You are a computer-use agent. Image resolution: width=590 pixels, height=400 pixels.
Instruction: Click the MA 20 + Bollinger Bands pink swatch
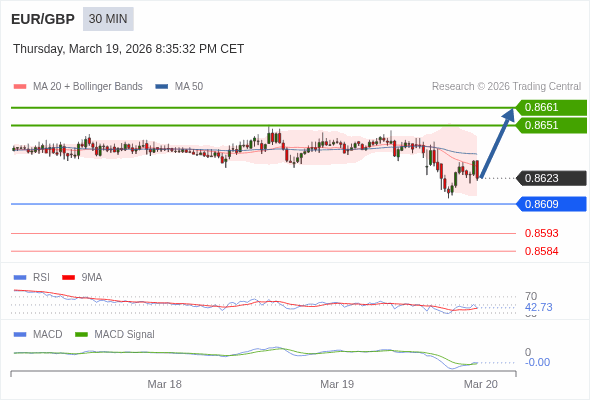(x=20, y=87)
